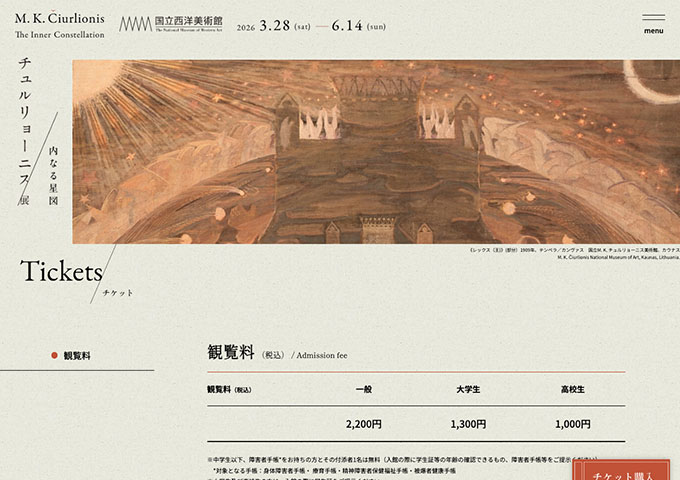Open the National Museum of Western Art logo
The width and height of the screenshot is (680, 480).
pyautogui.click(x=171, y=24)
